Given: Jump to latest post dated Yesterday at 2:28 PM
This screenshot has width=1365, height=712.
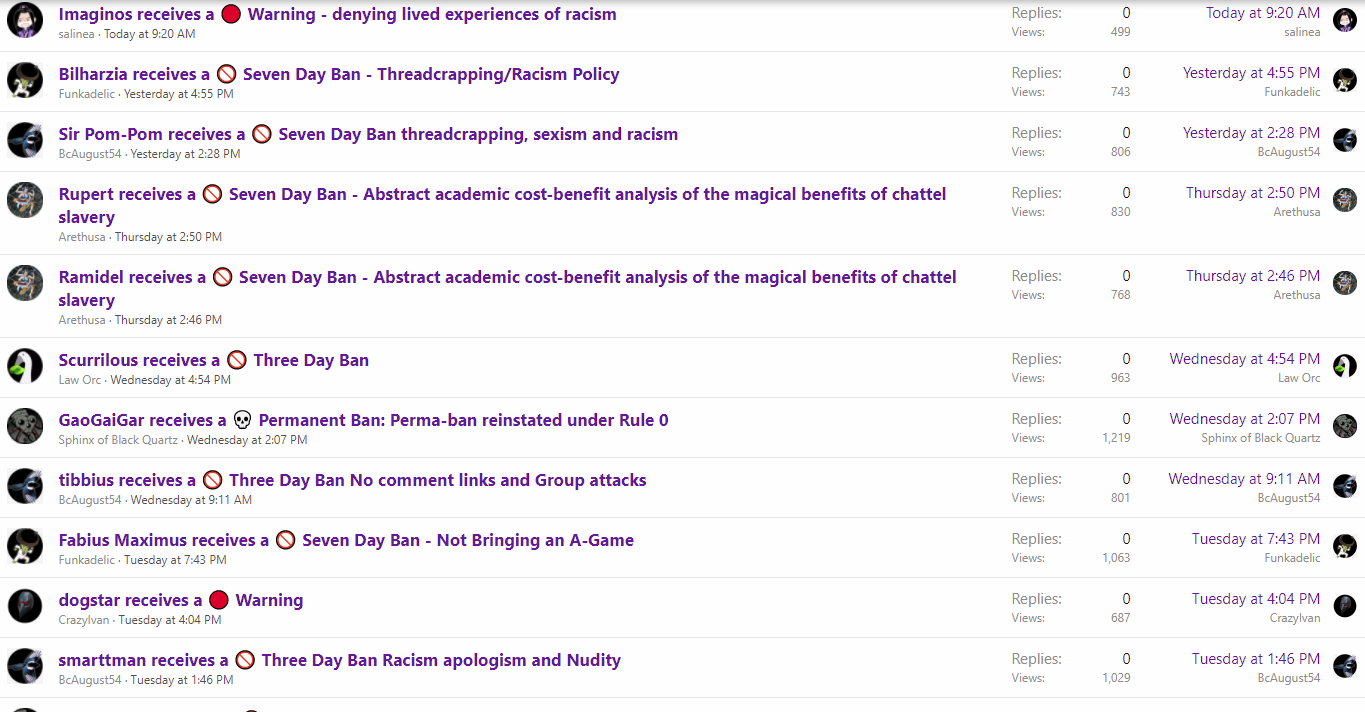Looking at the screenshot, I should (x=1251, y=133).
